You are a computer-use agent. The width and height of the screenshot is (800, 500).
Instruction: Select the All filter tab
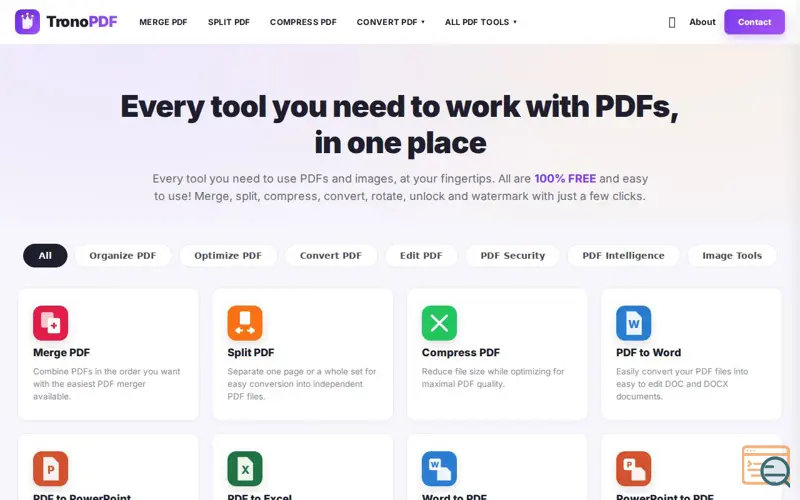(x=45, y=256)
